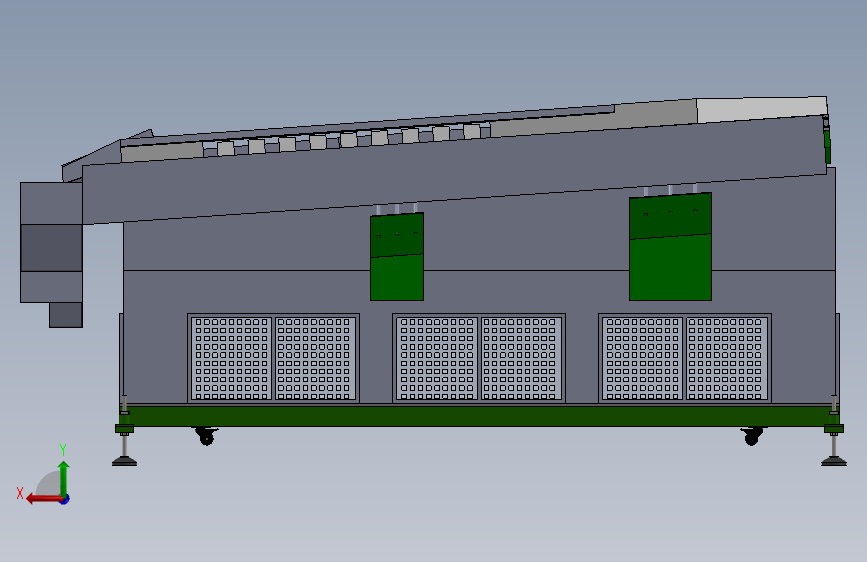Select the smaller green panel on the machine body
The width and height of the screenshot is (867, 562).
397,257
